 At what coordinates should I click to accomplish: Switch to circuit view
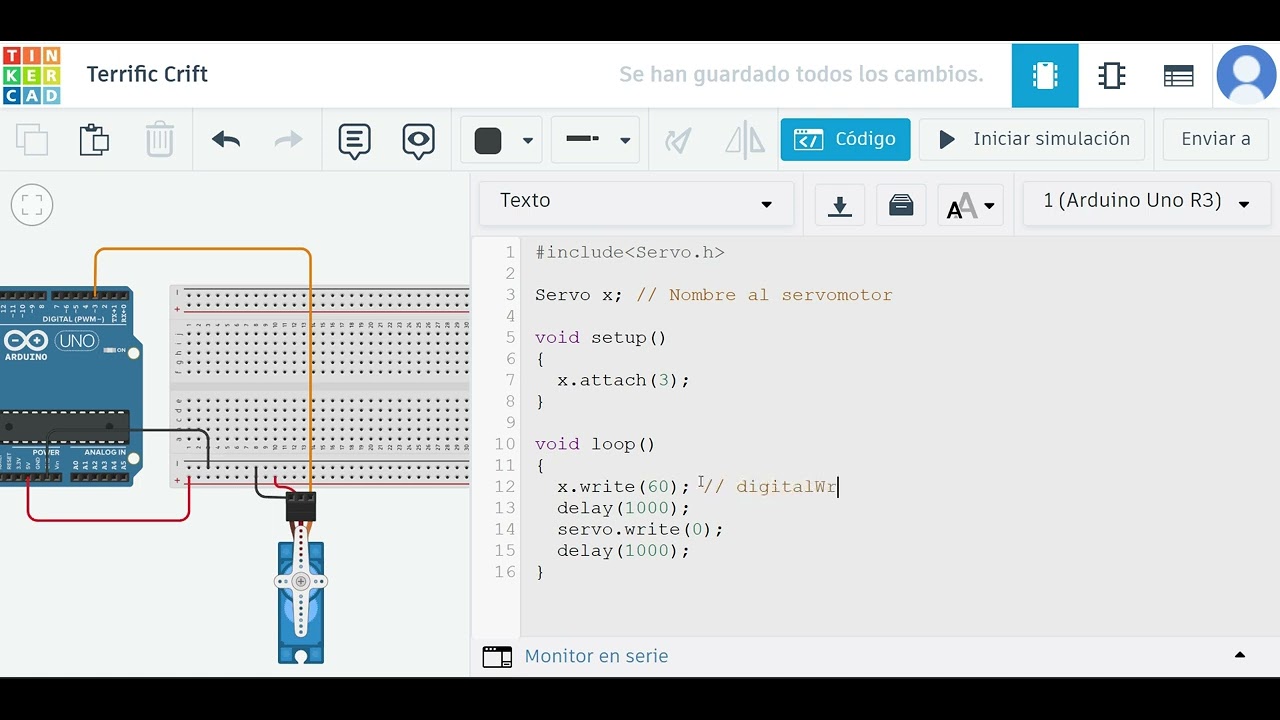[1045, 75]
